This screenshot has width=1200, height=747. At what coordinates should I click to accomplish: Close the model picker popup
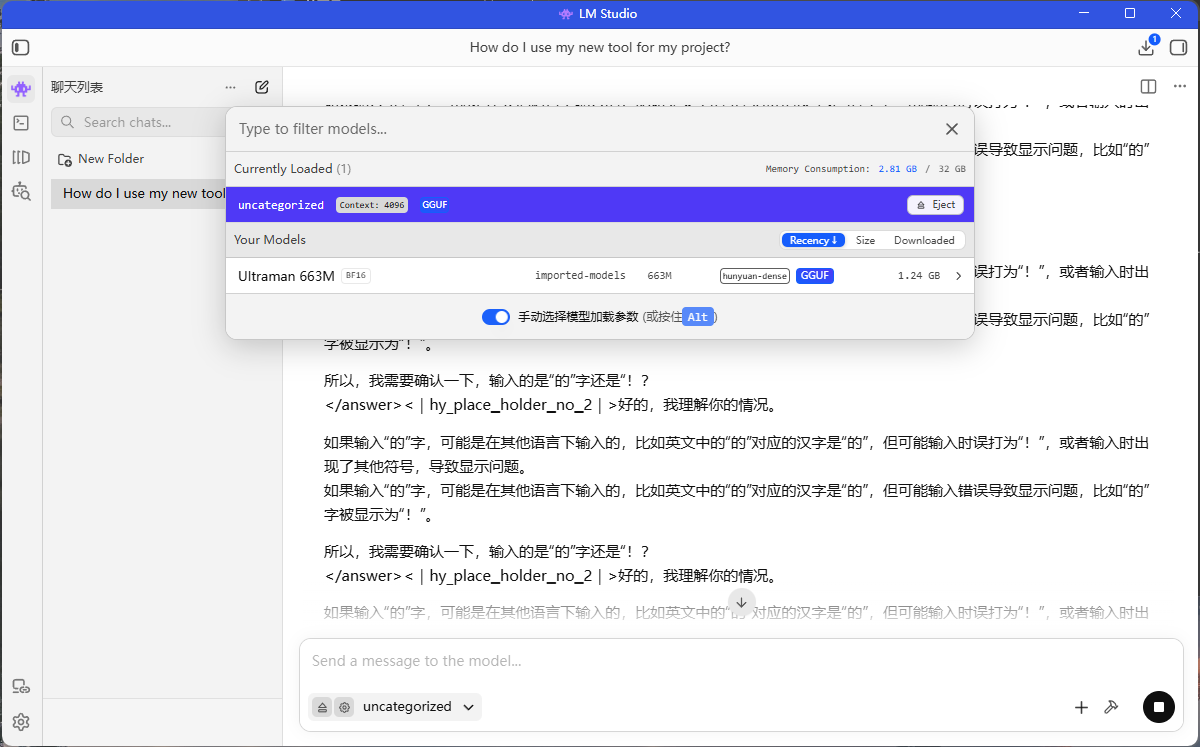click(952, 129)
